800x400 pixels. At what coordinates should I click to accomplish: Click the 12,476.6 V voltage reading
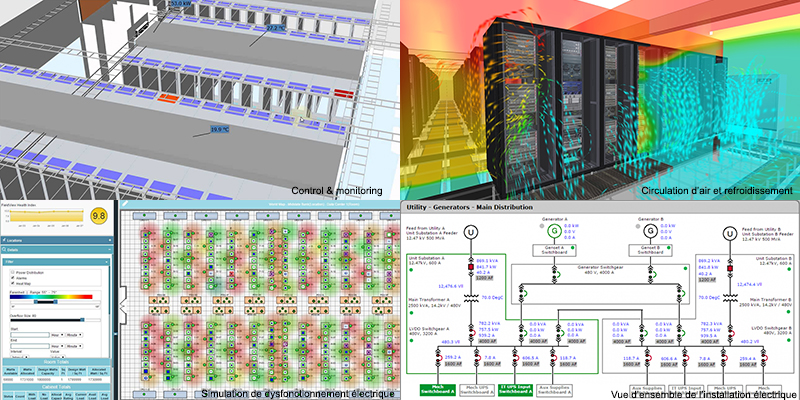451,286
